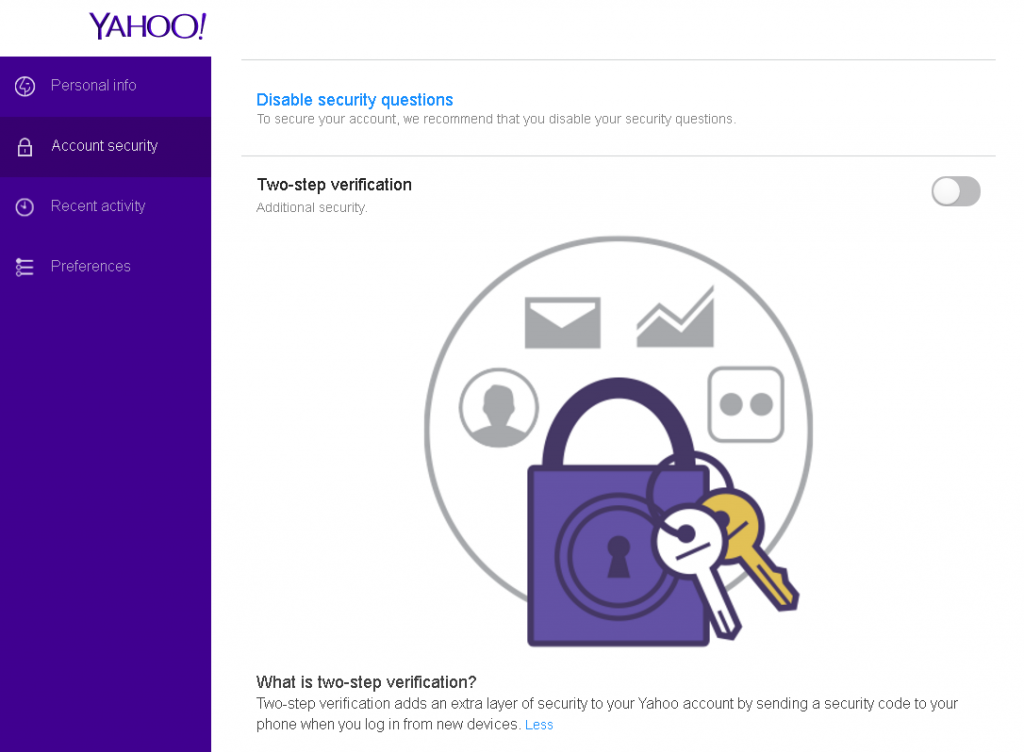
Task: Go to Preferences in the sidebar
Action: (x=90, y=266)
